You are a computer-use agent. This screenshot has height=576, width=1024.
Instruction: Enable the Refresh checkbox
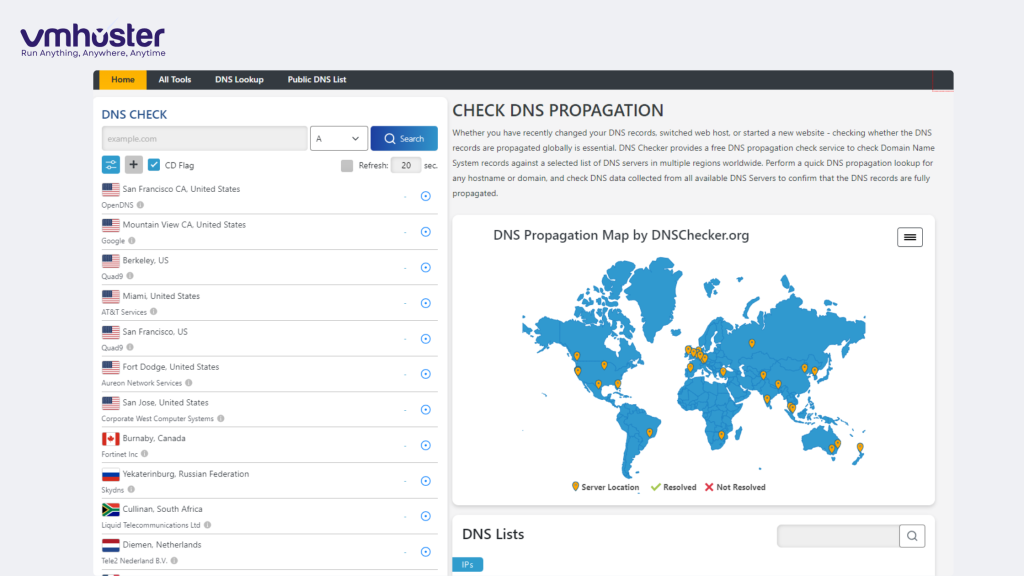coord(347,166)
